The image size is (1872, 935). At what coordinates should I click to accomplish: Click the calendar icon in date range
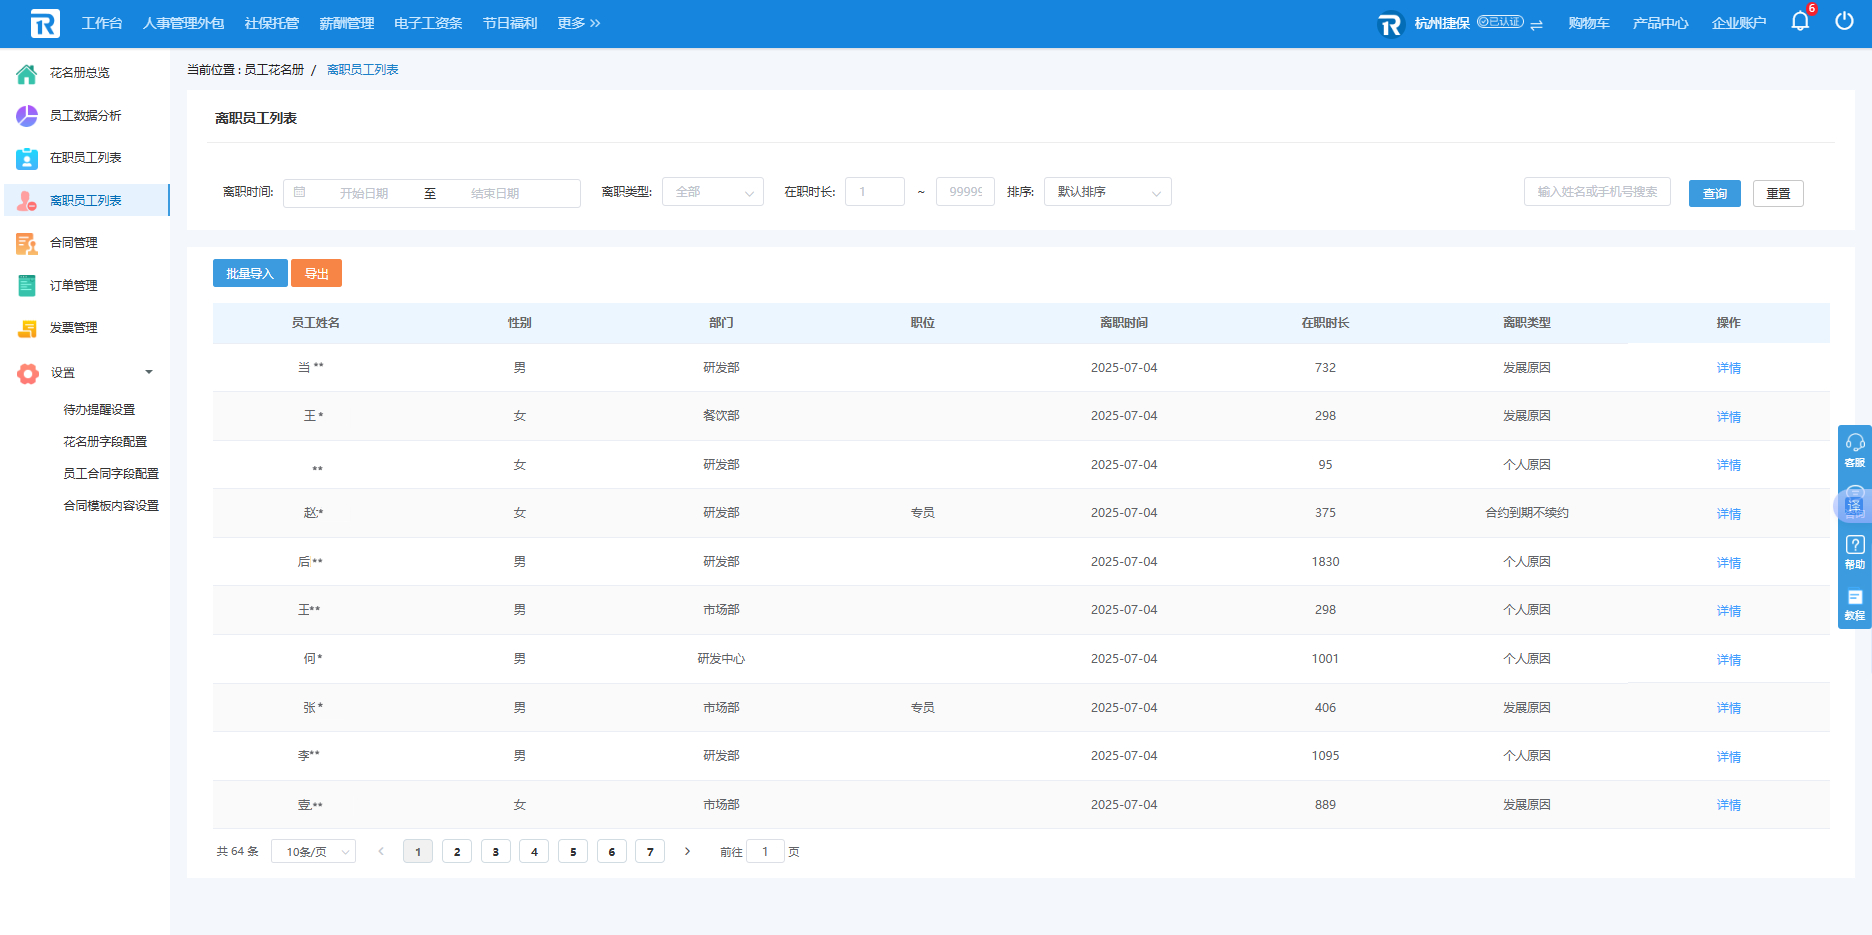(x=300, y=192)
